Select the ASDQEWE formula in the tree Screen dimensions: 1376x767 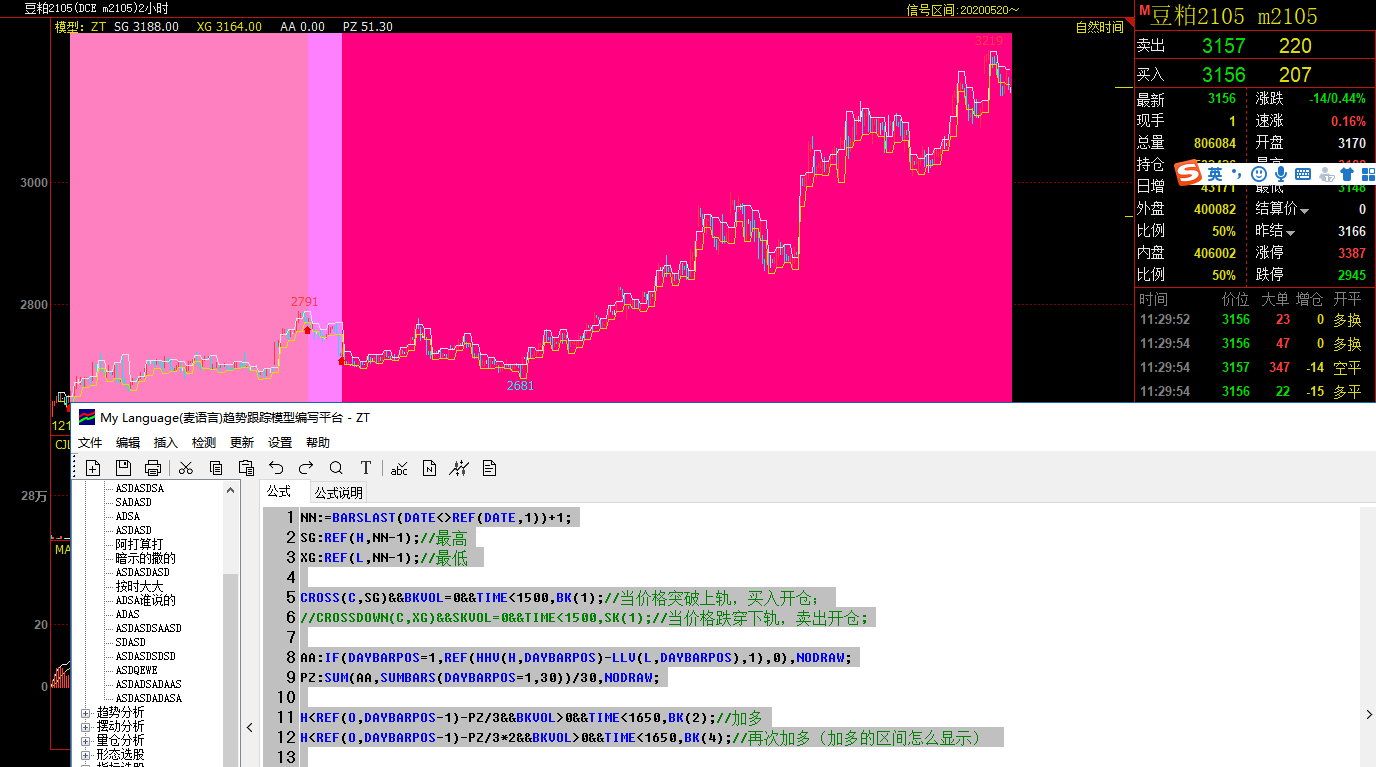(x=136, y=670)
